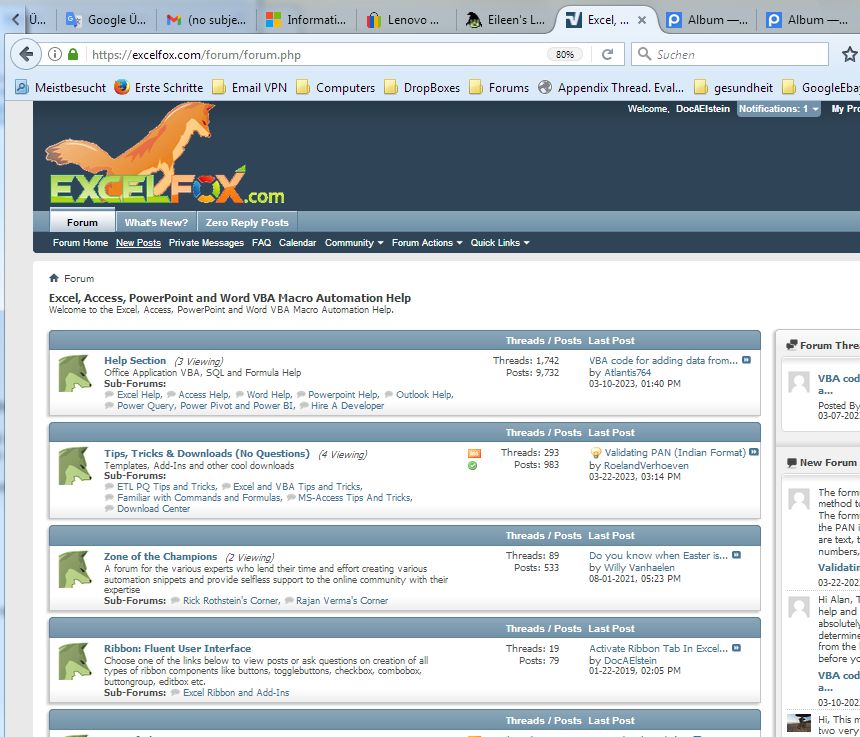This screenshot has width=860, height=737.
Task: Open the Forums bookmark folder
Action: (499, 88)
